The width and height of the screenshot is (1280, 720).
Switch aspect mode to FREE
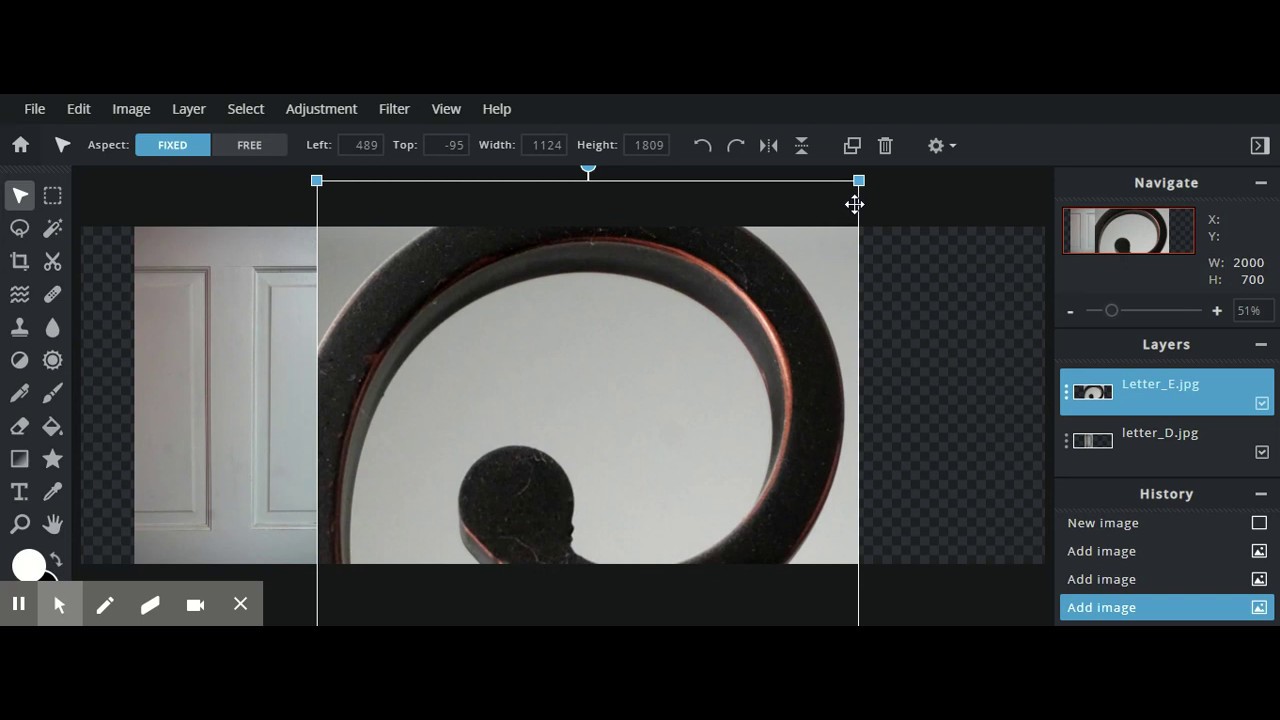pos(249,145)
